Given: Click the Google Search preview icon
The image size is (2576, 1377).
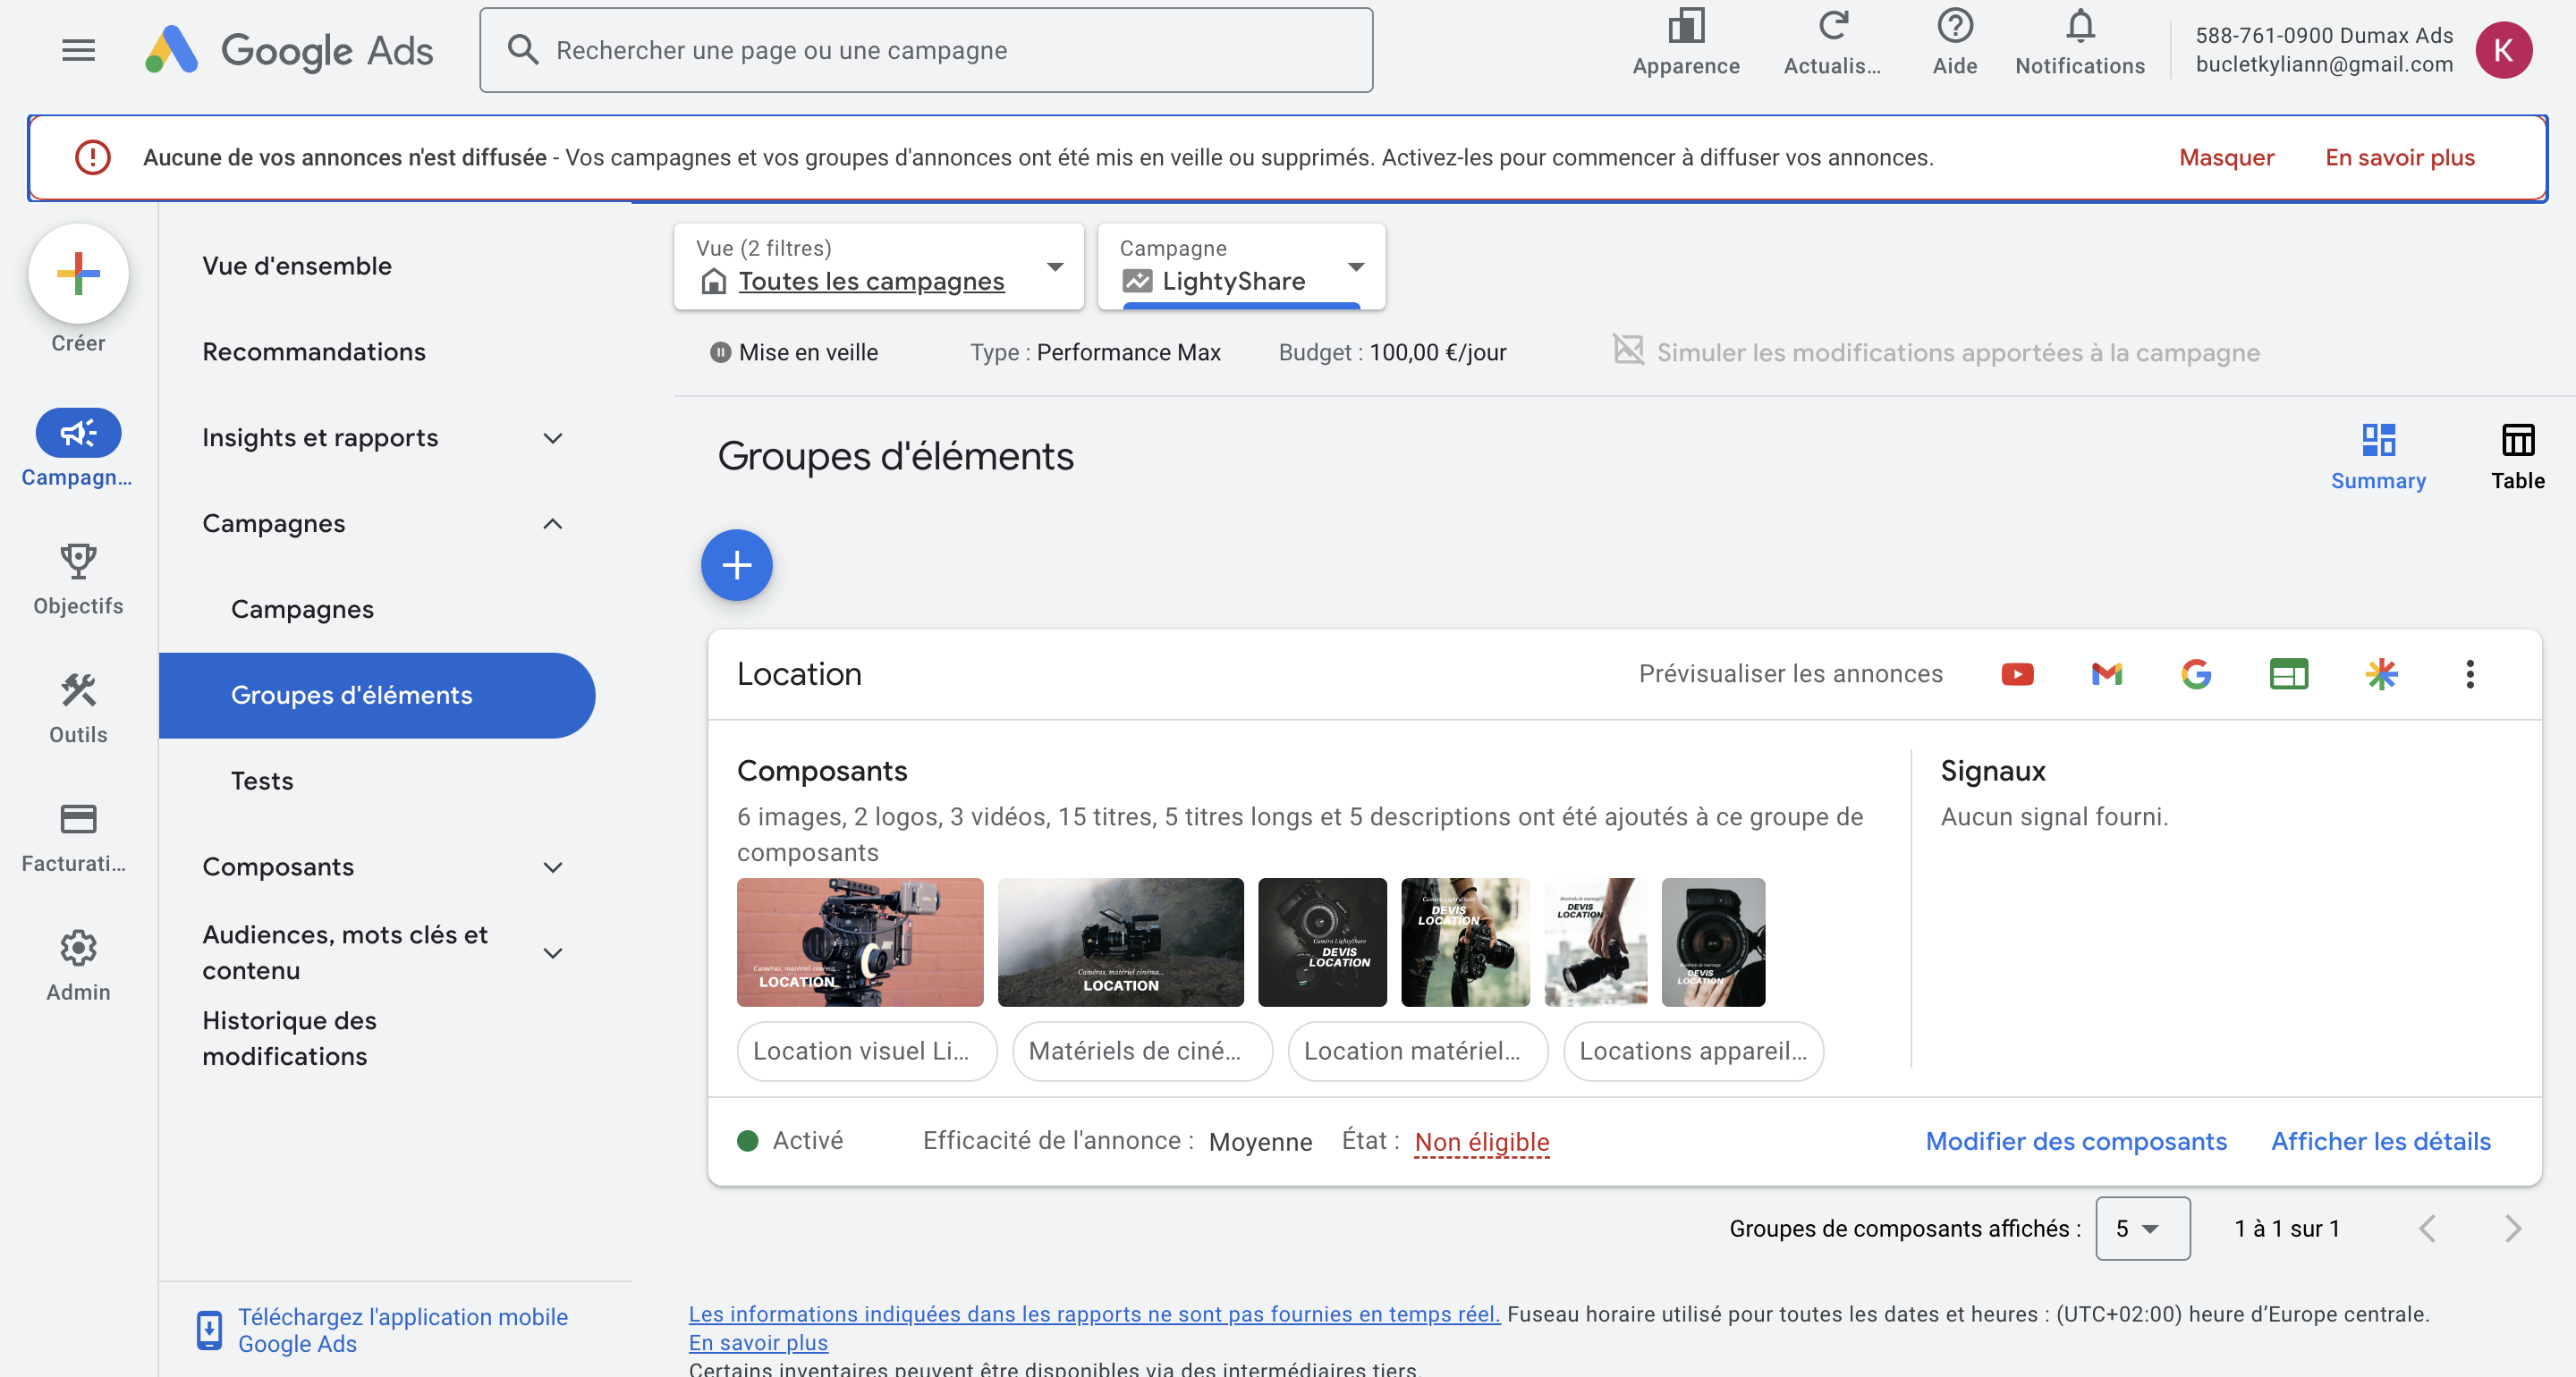Looking at the screenshot, I should click(2195, 674).
